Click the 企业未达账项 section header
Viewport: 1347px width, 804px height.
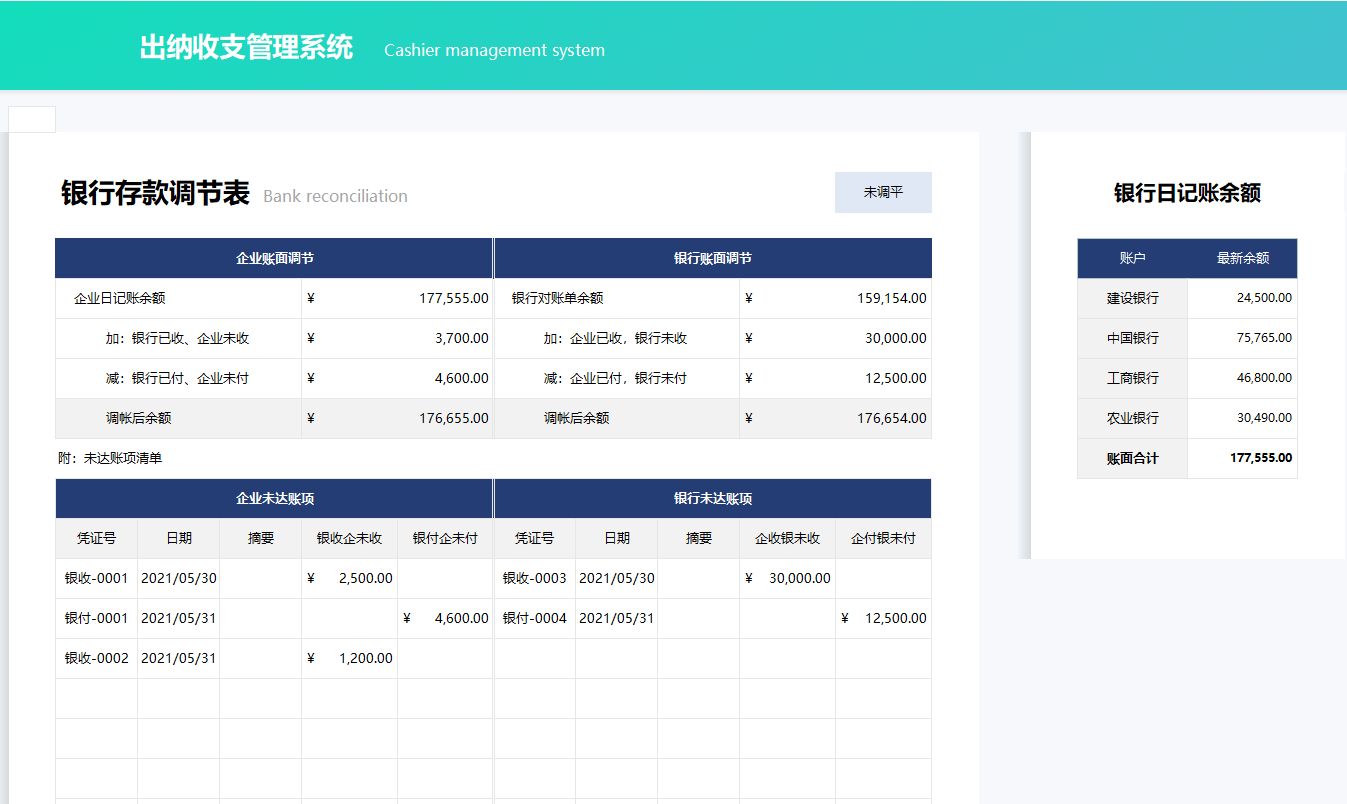pos(273,497)
